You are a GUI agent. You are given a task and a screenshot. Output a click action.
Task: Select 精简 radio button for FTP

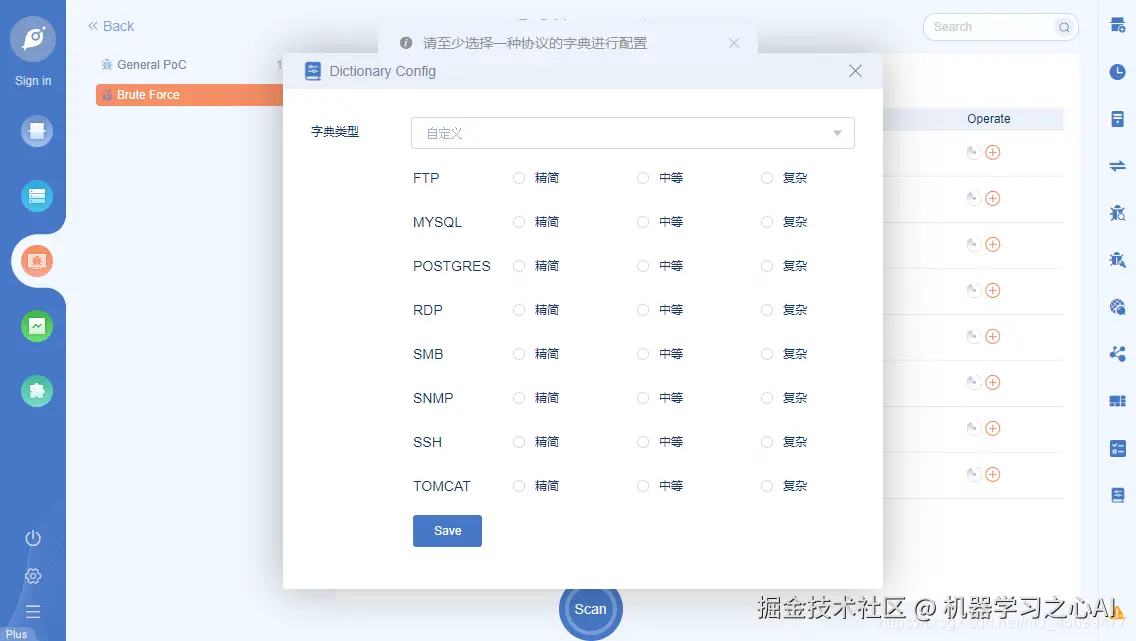(519, 177)
